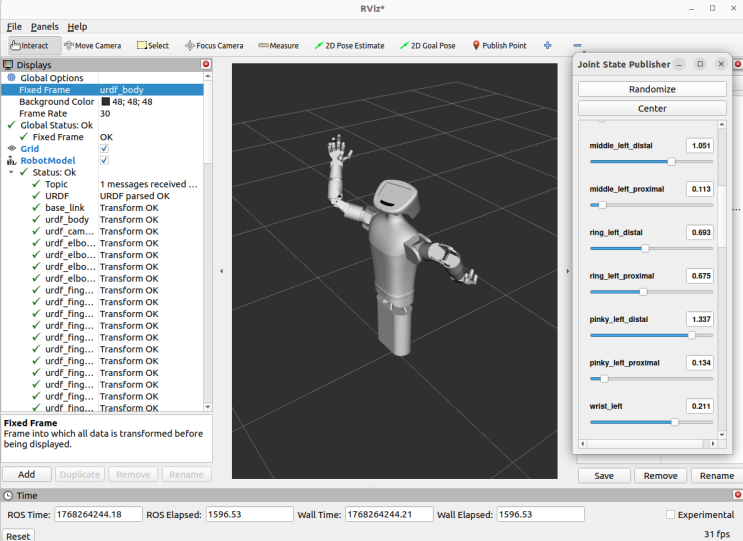
Task: Select the Interact tool
Action: tap(35, 45)
